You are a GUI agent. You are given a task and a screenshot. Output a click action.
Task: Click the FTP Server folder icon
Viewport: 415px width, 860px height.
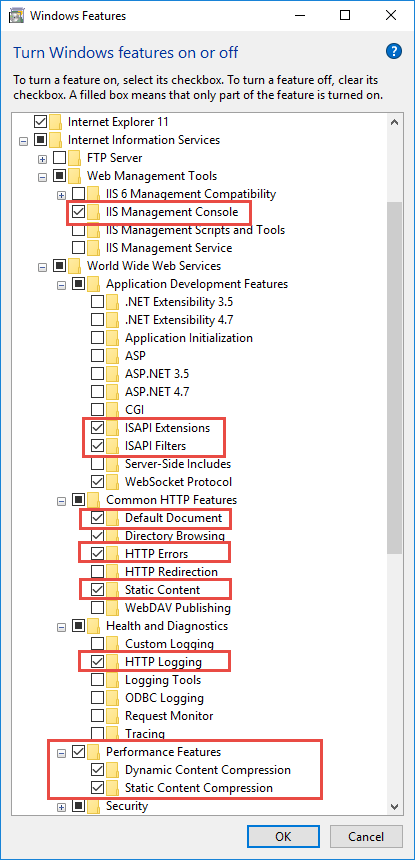pyautogui.click(x=75, y=158)
